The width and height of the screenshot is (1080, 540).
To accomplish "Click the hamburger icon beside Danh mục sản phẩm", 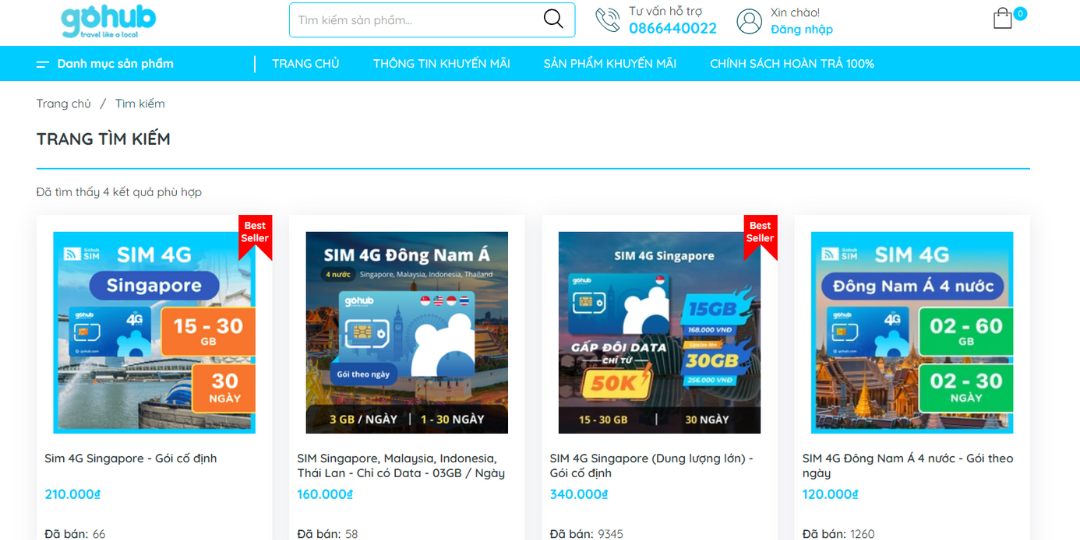I will [43, 64].
